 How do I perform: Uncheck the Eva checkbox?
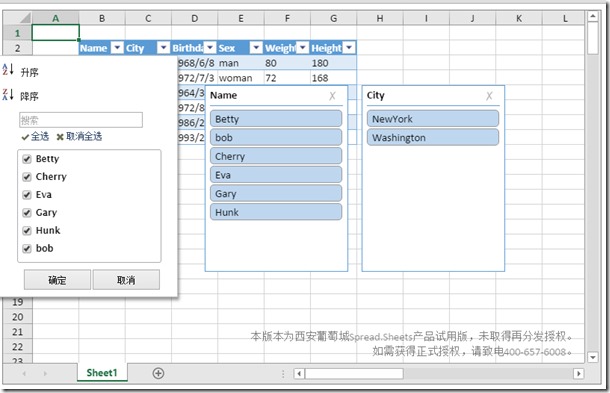27,195
